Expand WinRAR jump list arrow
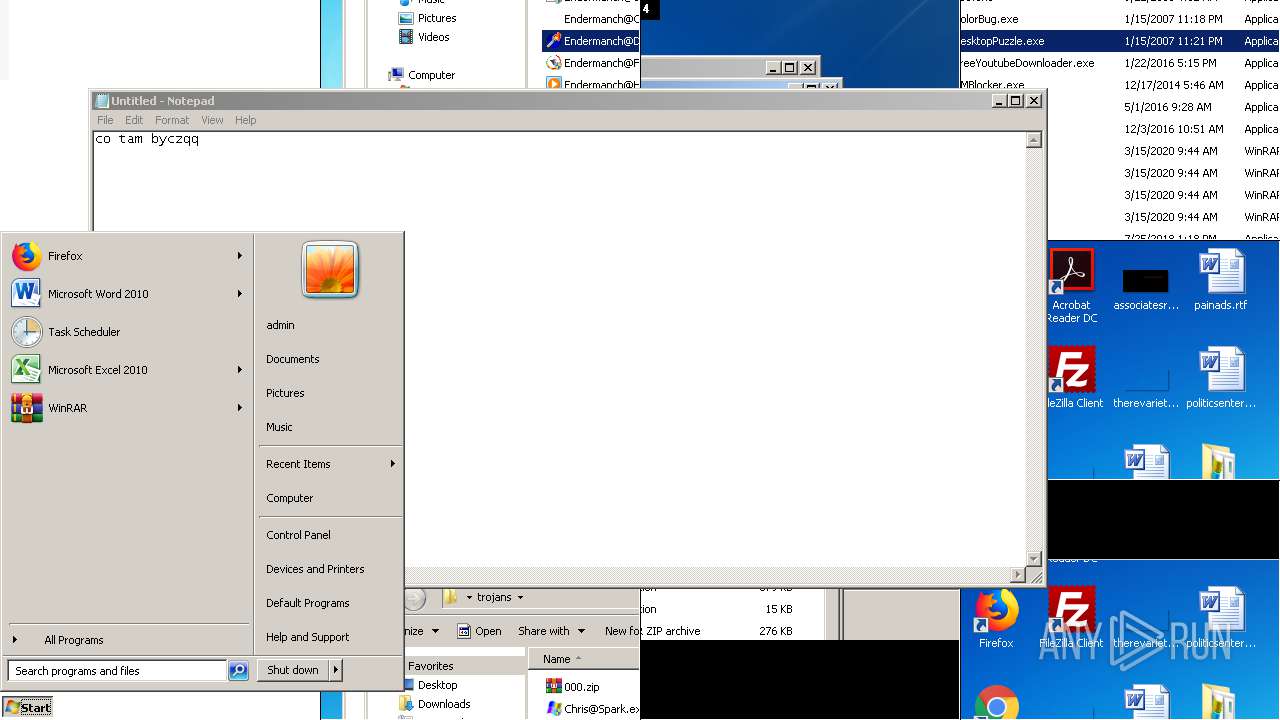The image size is (1280, 720). (240, 408)
